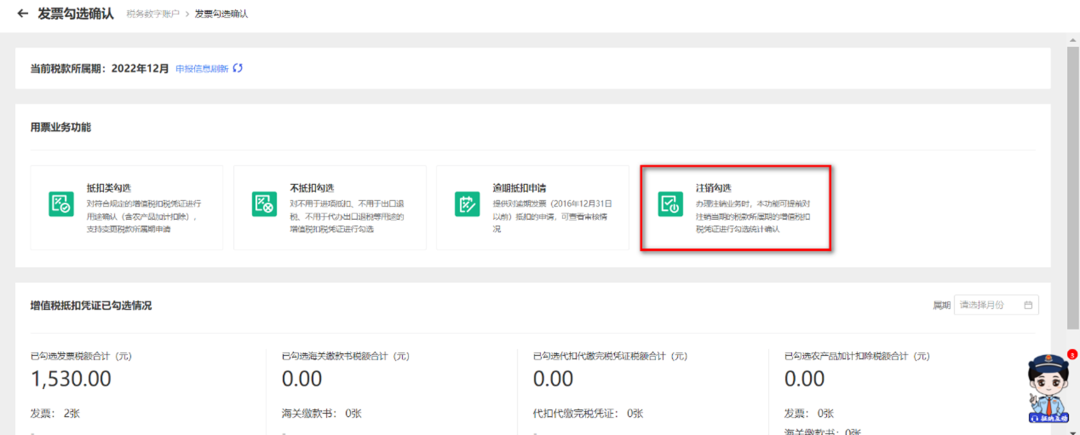1080x435 pixels.
Task: Click the green 抵扣类勾选 card icon
Action: (61, 204)
